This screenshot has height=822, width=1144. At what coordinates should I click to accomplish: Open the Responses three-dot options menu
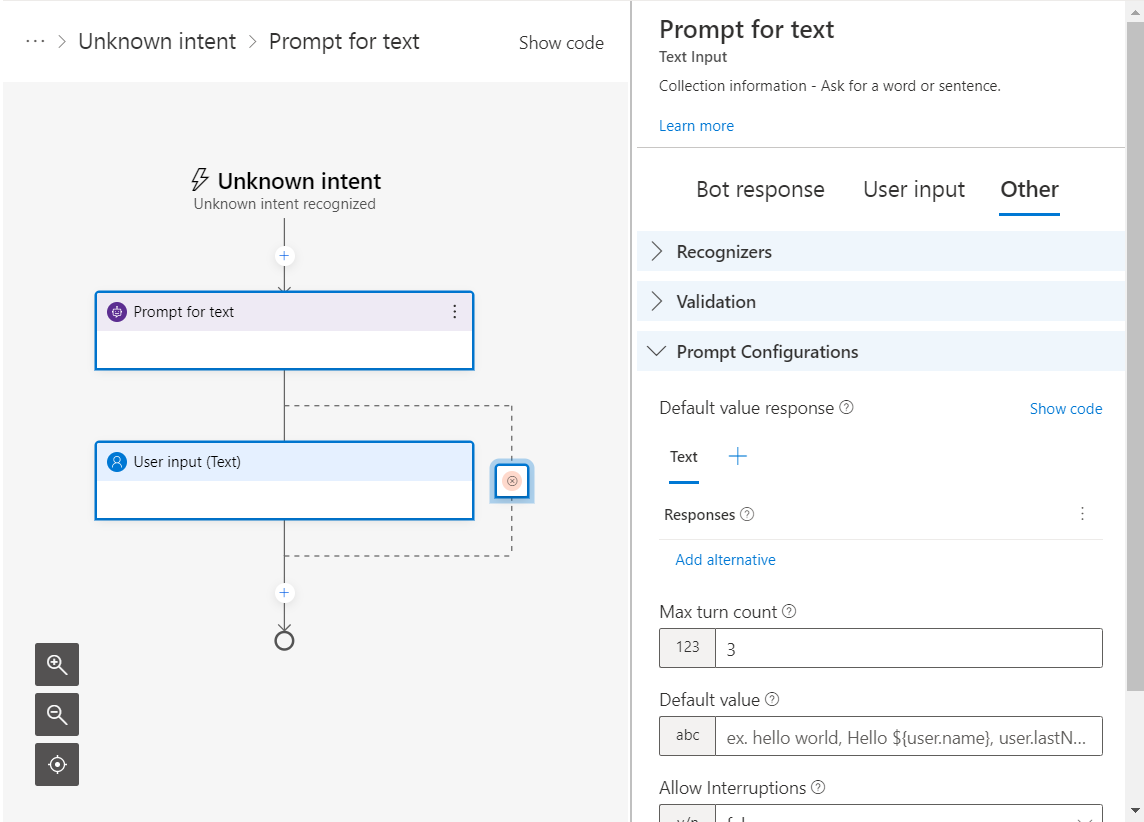1082,514
